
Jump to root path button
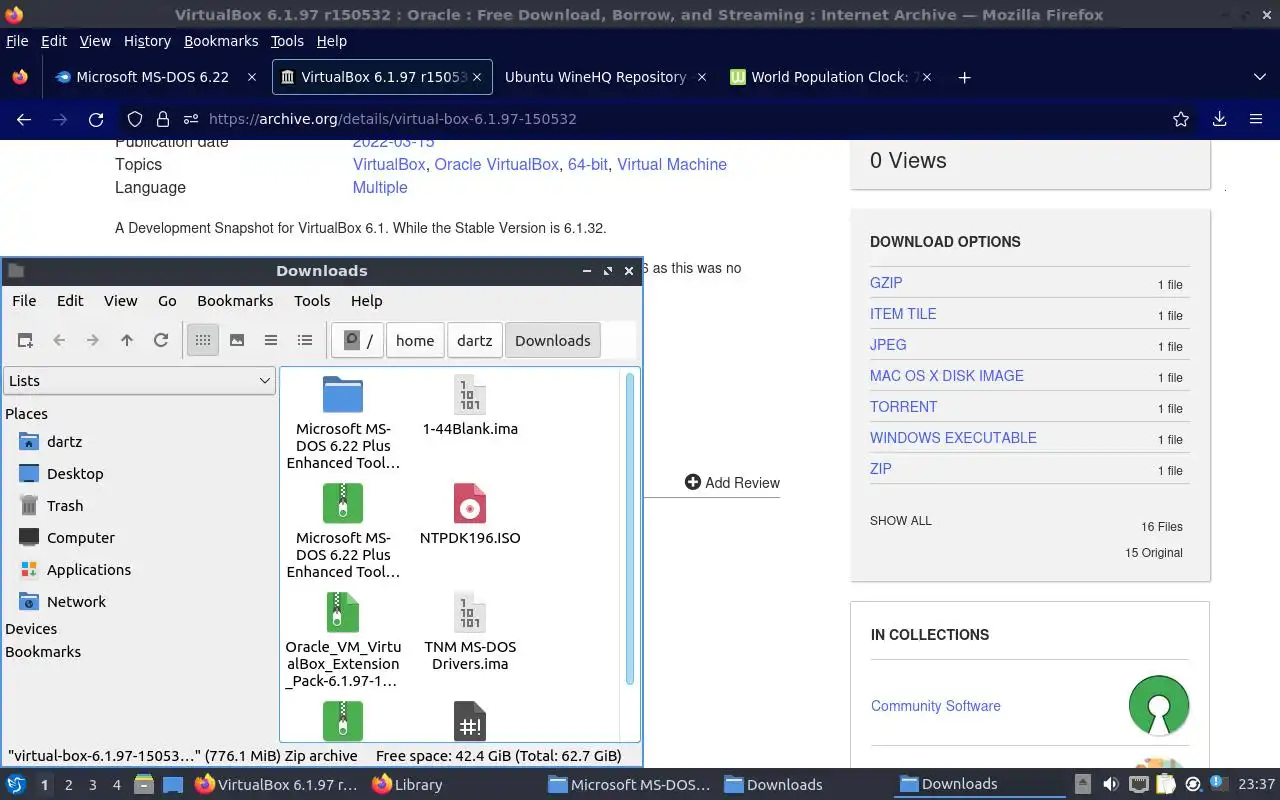click(x=358, y=340)
